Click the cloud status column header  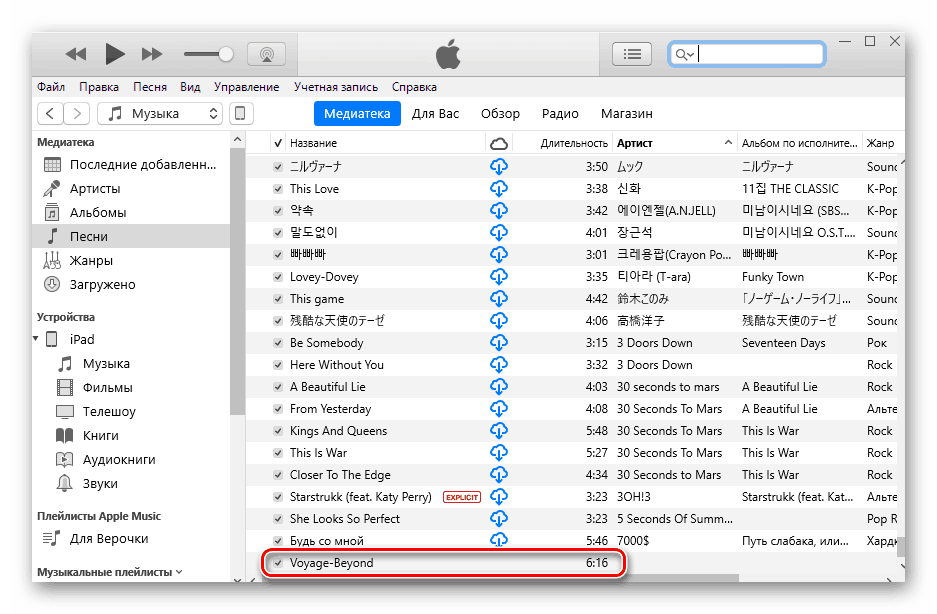[x=499, y=143]
